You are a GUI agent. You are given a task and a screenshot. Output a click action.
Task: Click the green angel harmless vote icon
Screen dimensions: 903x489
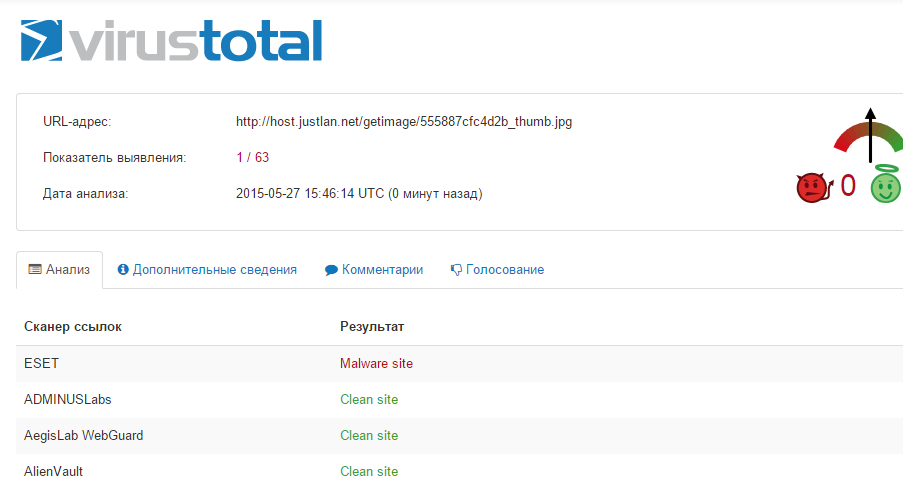pos(886,184)
